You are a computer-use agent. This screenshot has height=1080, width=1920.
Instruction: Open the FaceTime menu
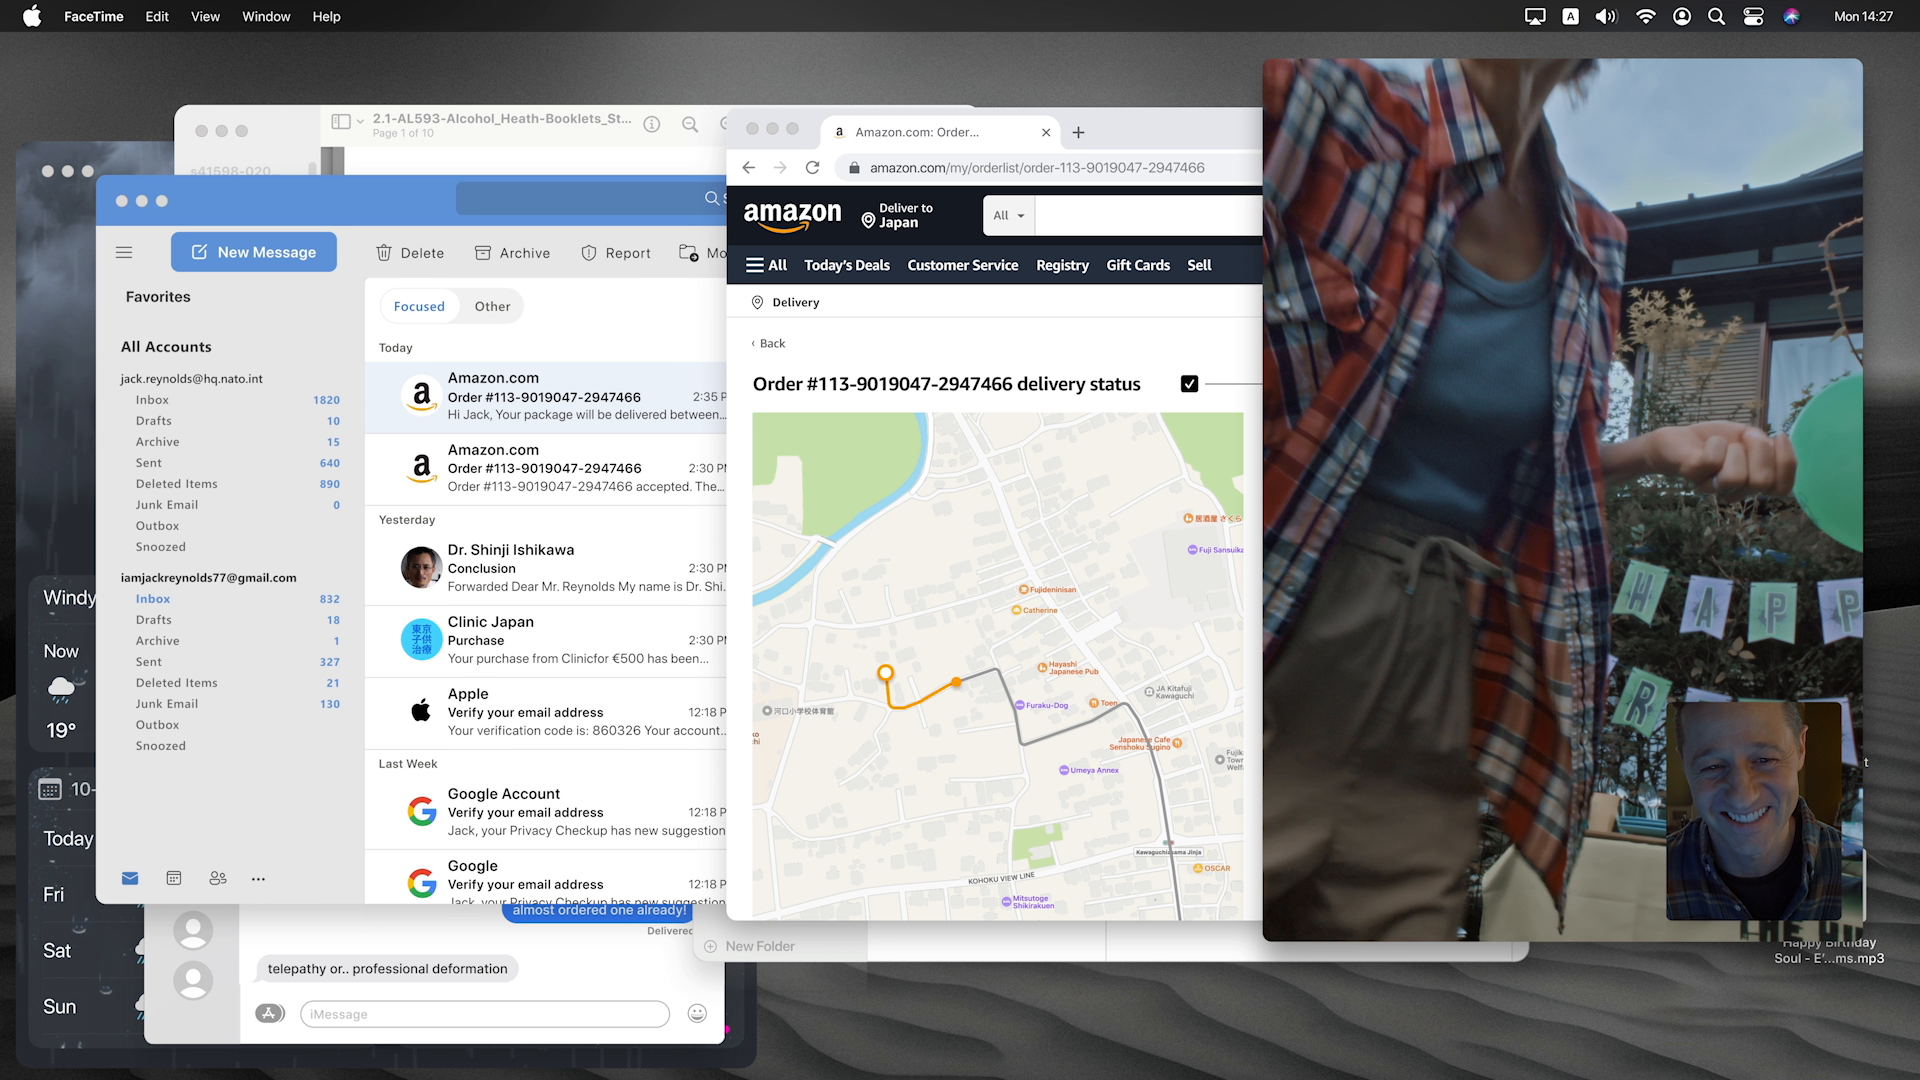click(94, 16)
